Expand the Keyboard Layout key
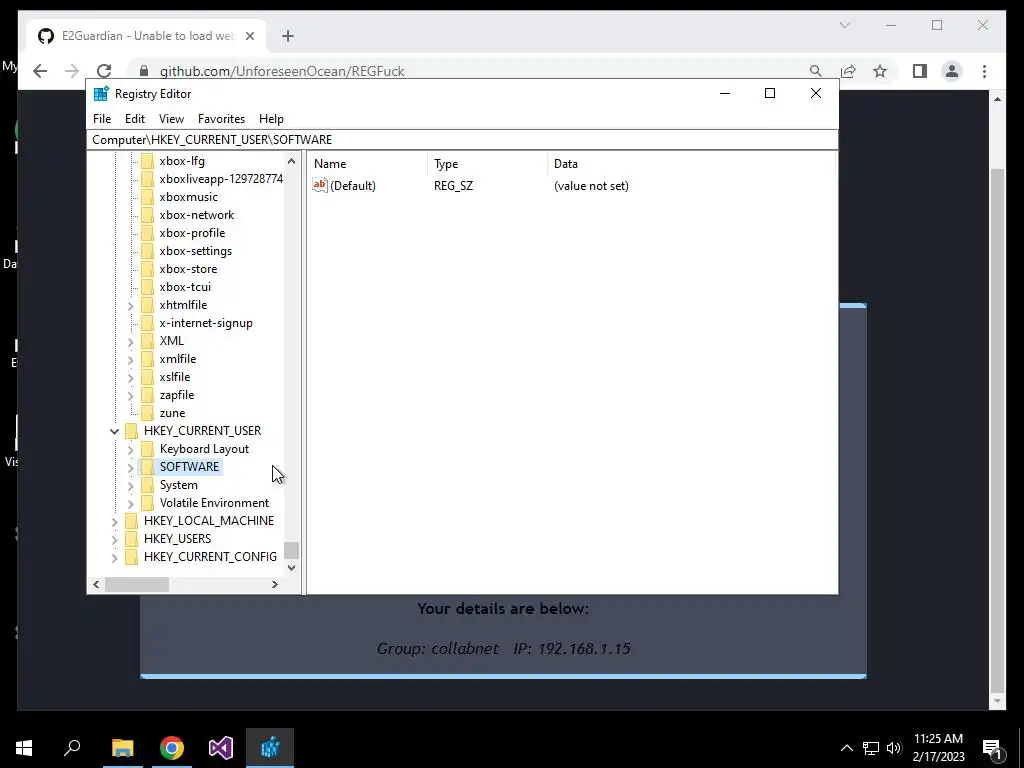Image resolution: width=1024 pixels, height=768 pixels. click(x=130, y=449)
